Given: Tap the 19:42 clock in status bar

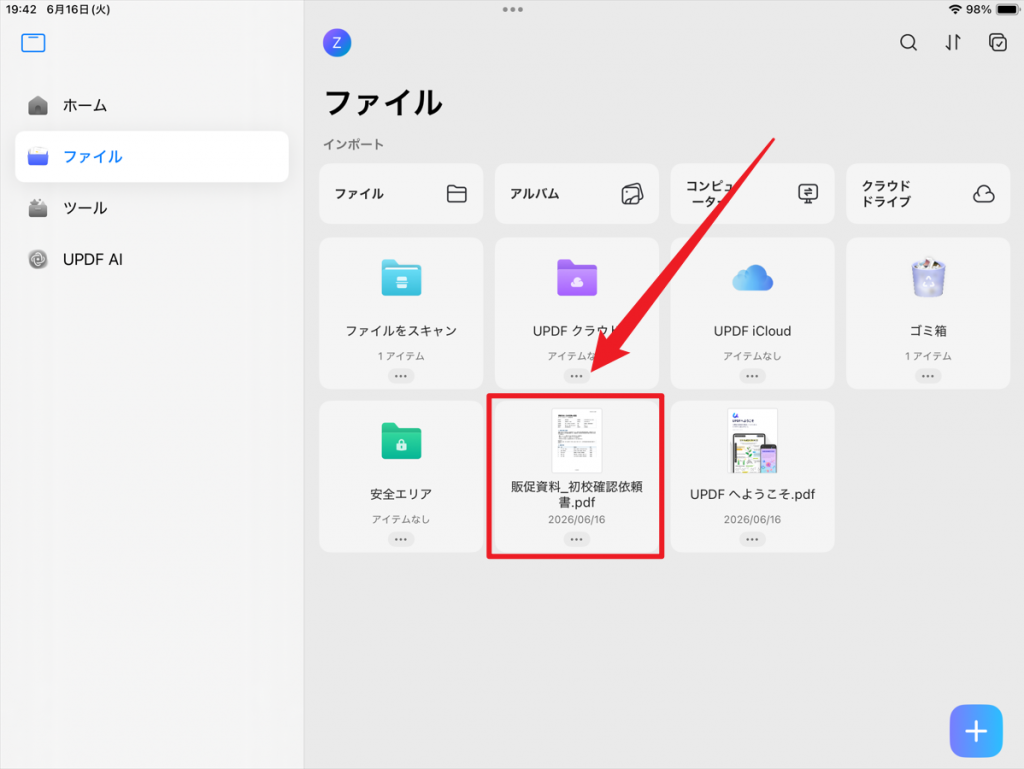Looking at the screenshot, I should click(21, 9).
